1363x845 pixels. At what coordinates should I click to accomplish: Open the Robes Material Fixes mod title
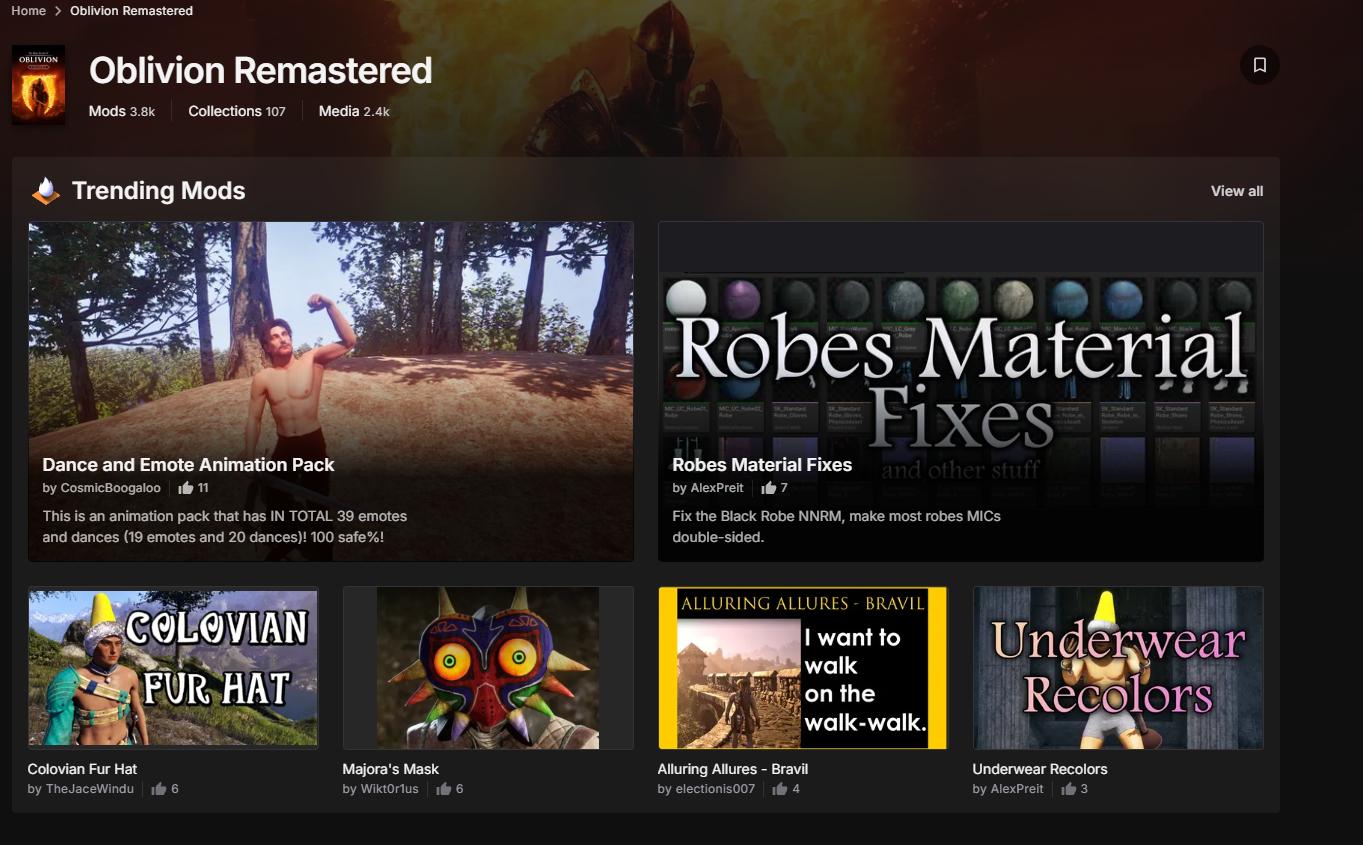[762, 465]
